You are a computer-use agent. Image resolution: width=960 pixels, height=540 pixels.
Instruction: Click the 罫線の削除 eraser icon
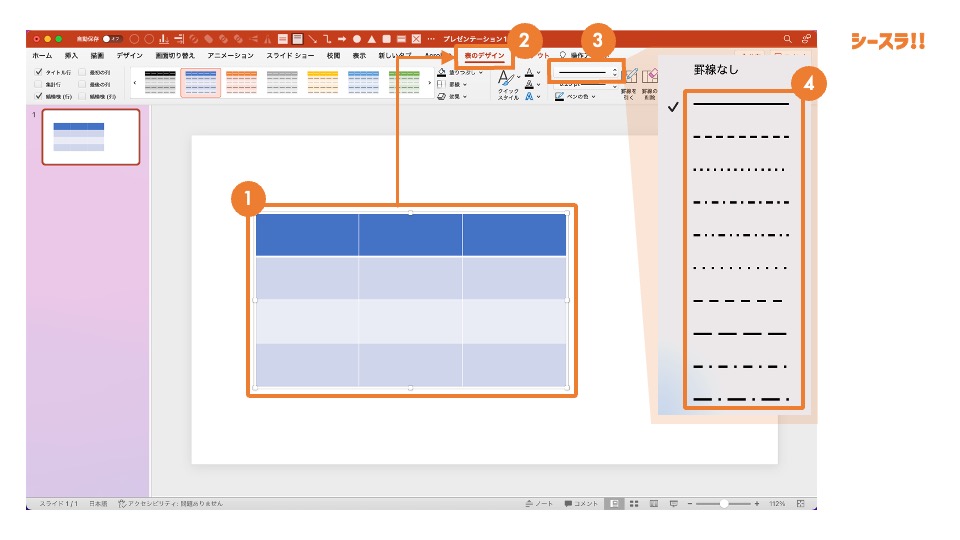[650, 76]
